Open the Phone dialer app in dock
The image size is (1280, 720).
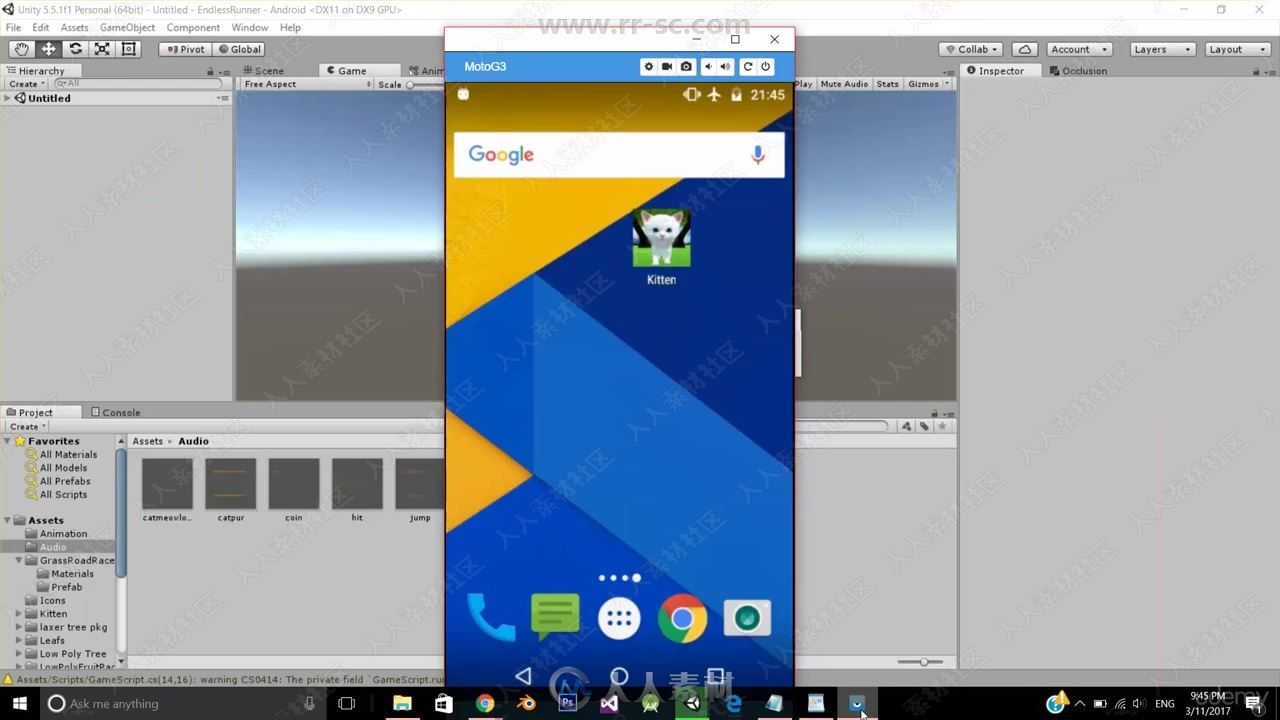(x=491, y=619)
